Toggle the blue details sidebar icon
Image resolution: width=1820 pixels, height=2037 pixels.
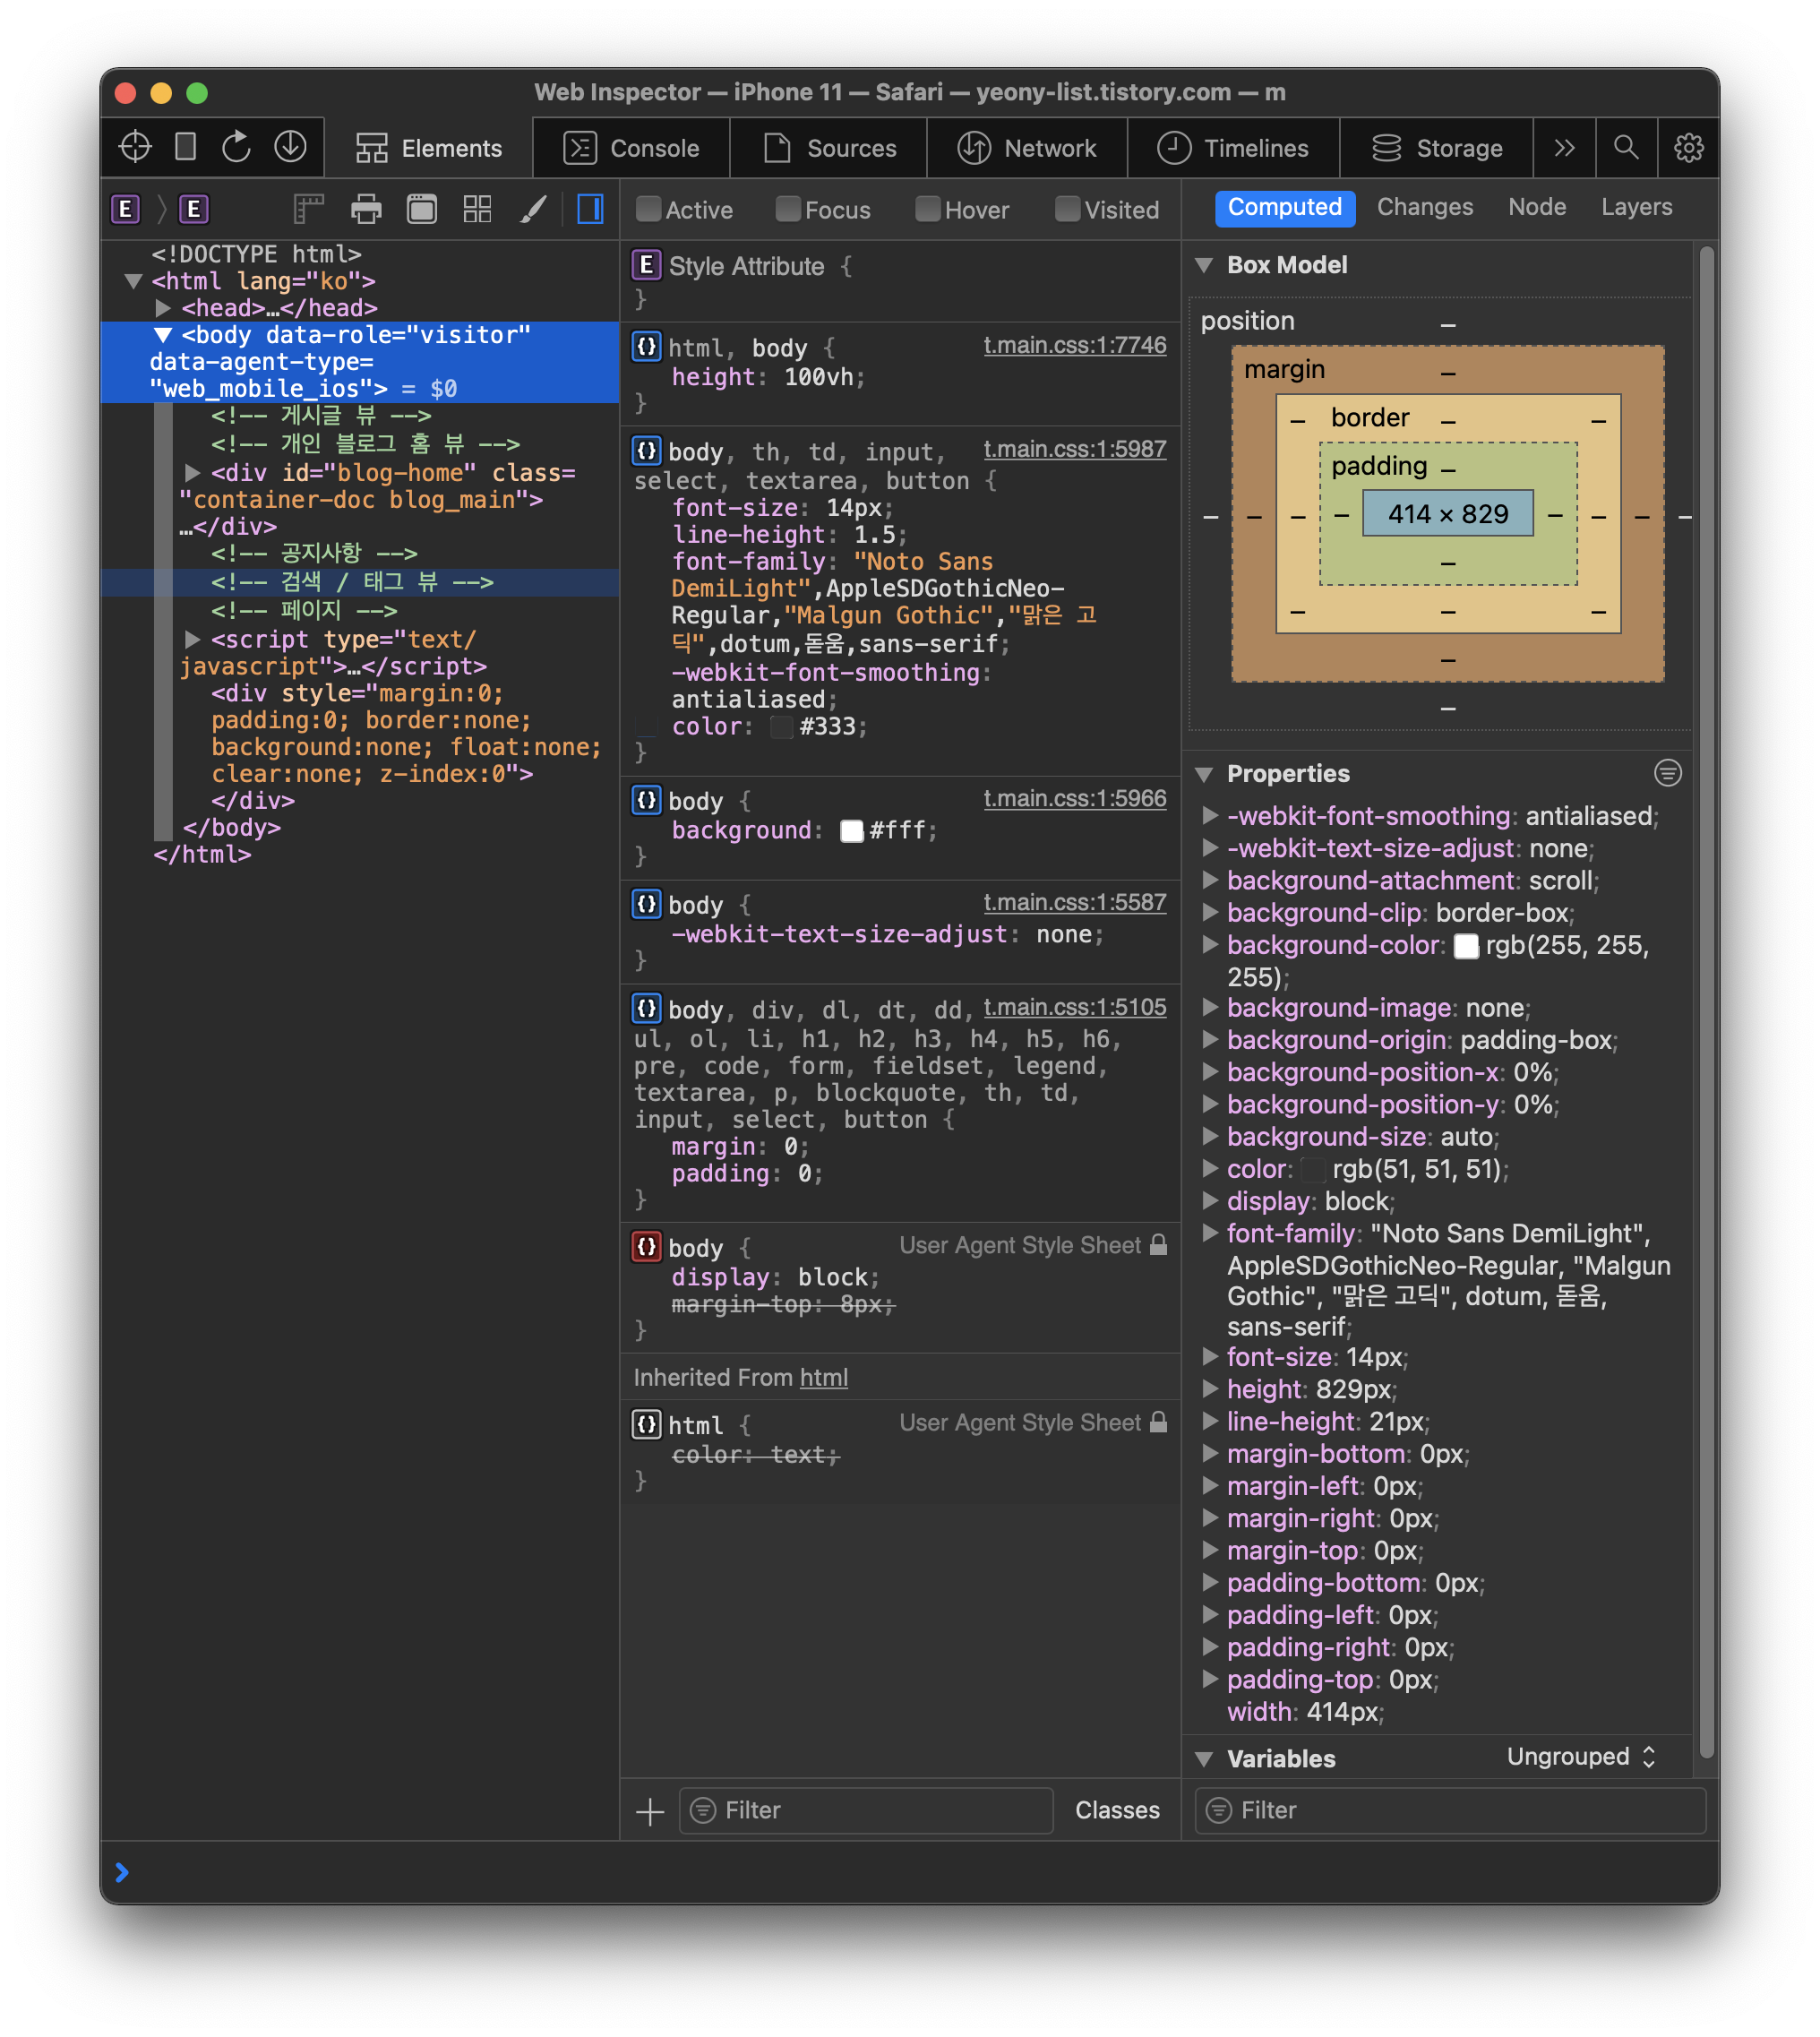point(591,209)
